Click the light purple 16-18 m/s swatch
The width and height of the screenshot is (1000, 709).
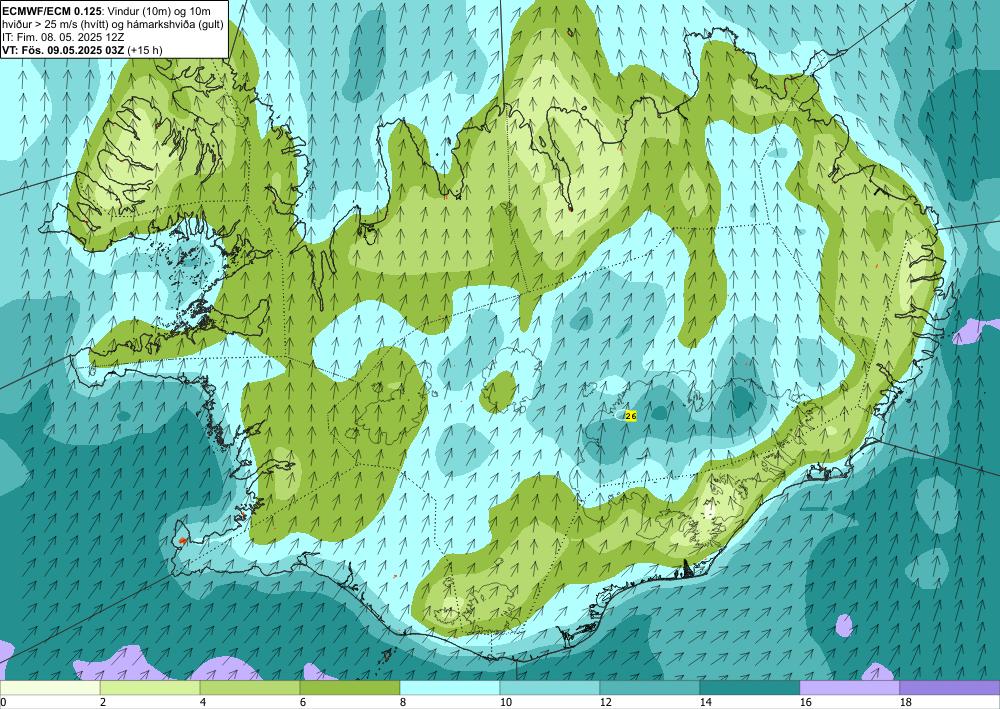click(849, 688)
